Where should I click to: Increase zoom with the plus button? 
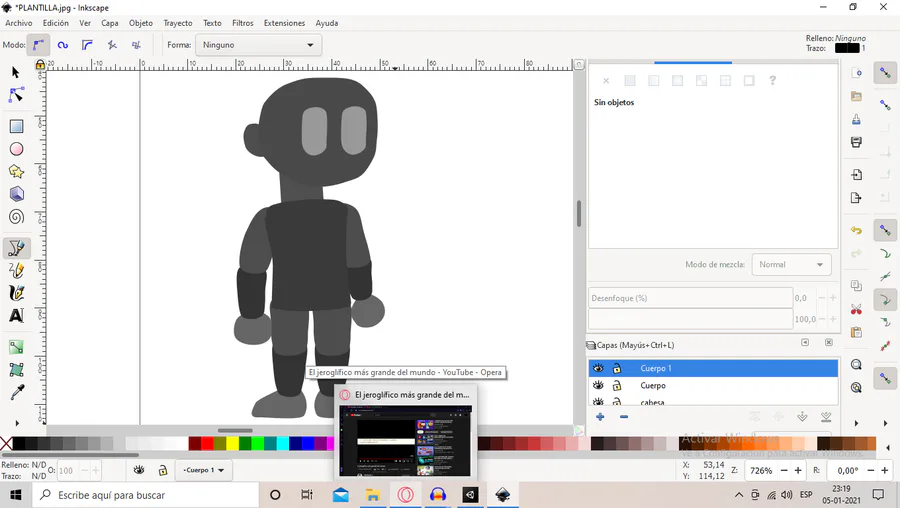pos(798,470)
